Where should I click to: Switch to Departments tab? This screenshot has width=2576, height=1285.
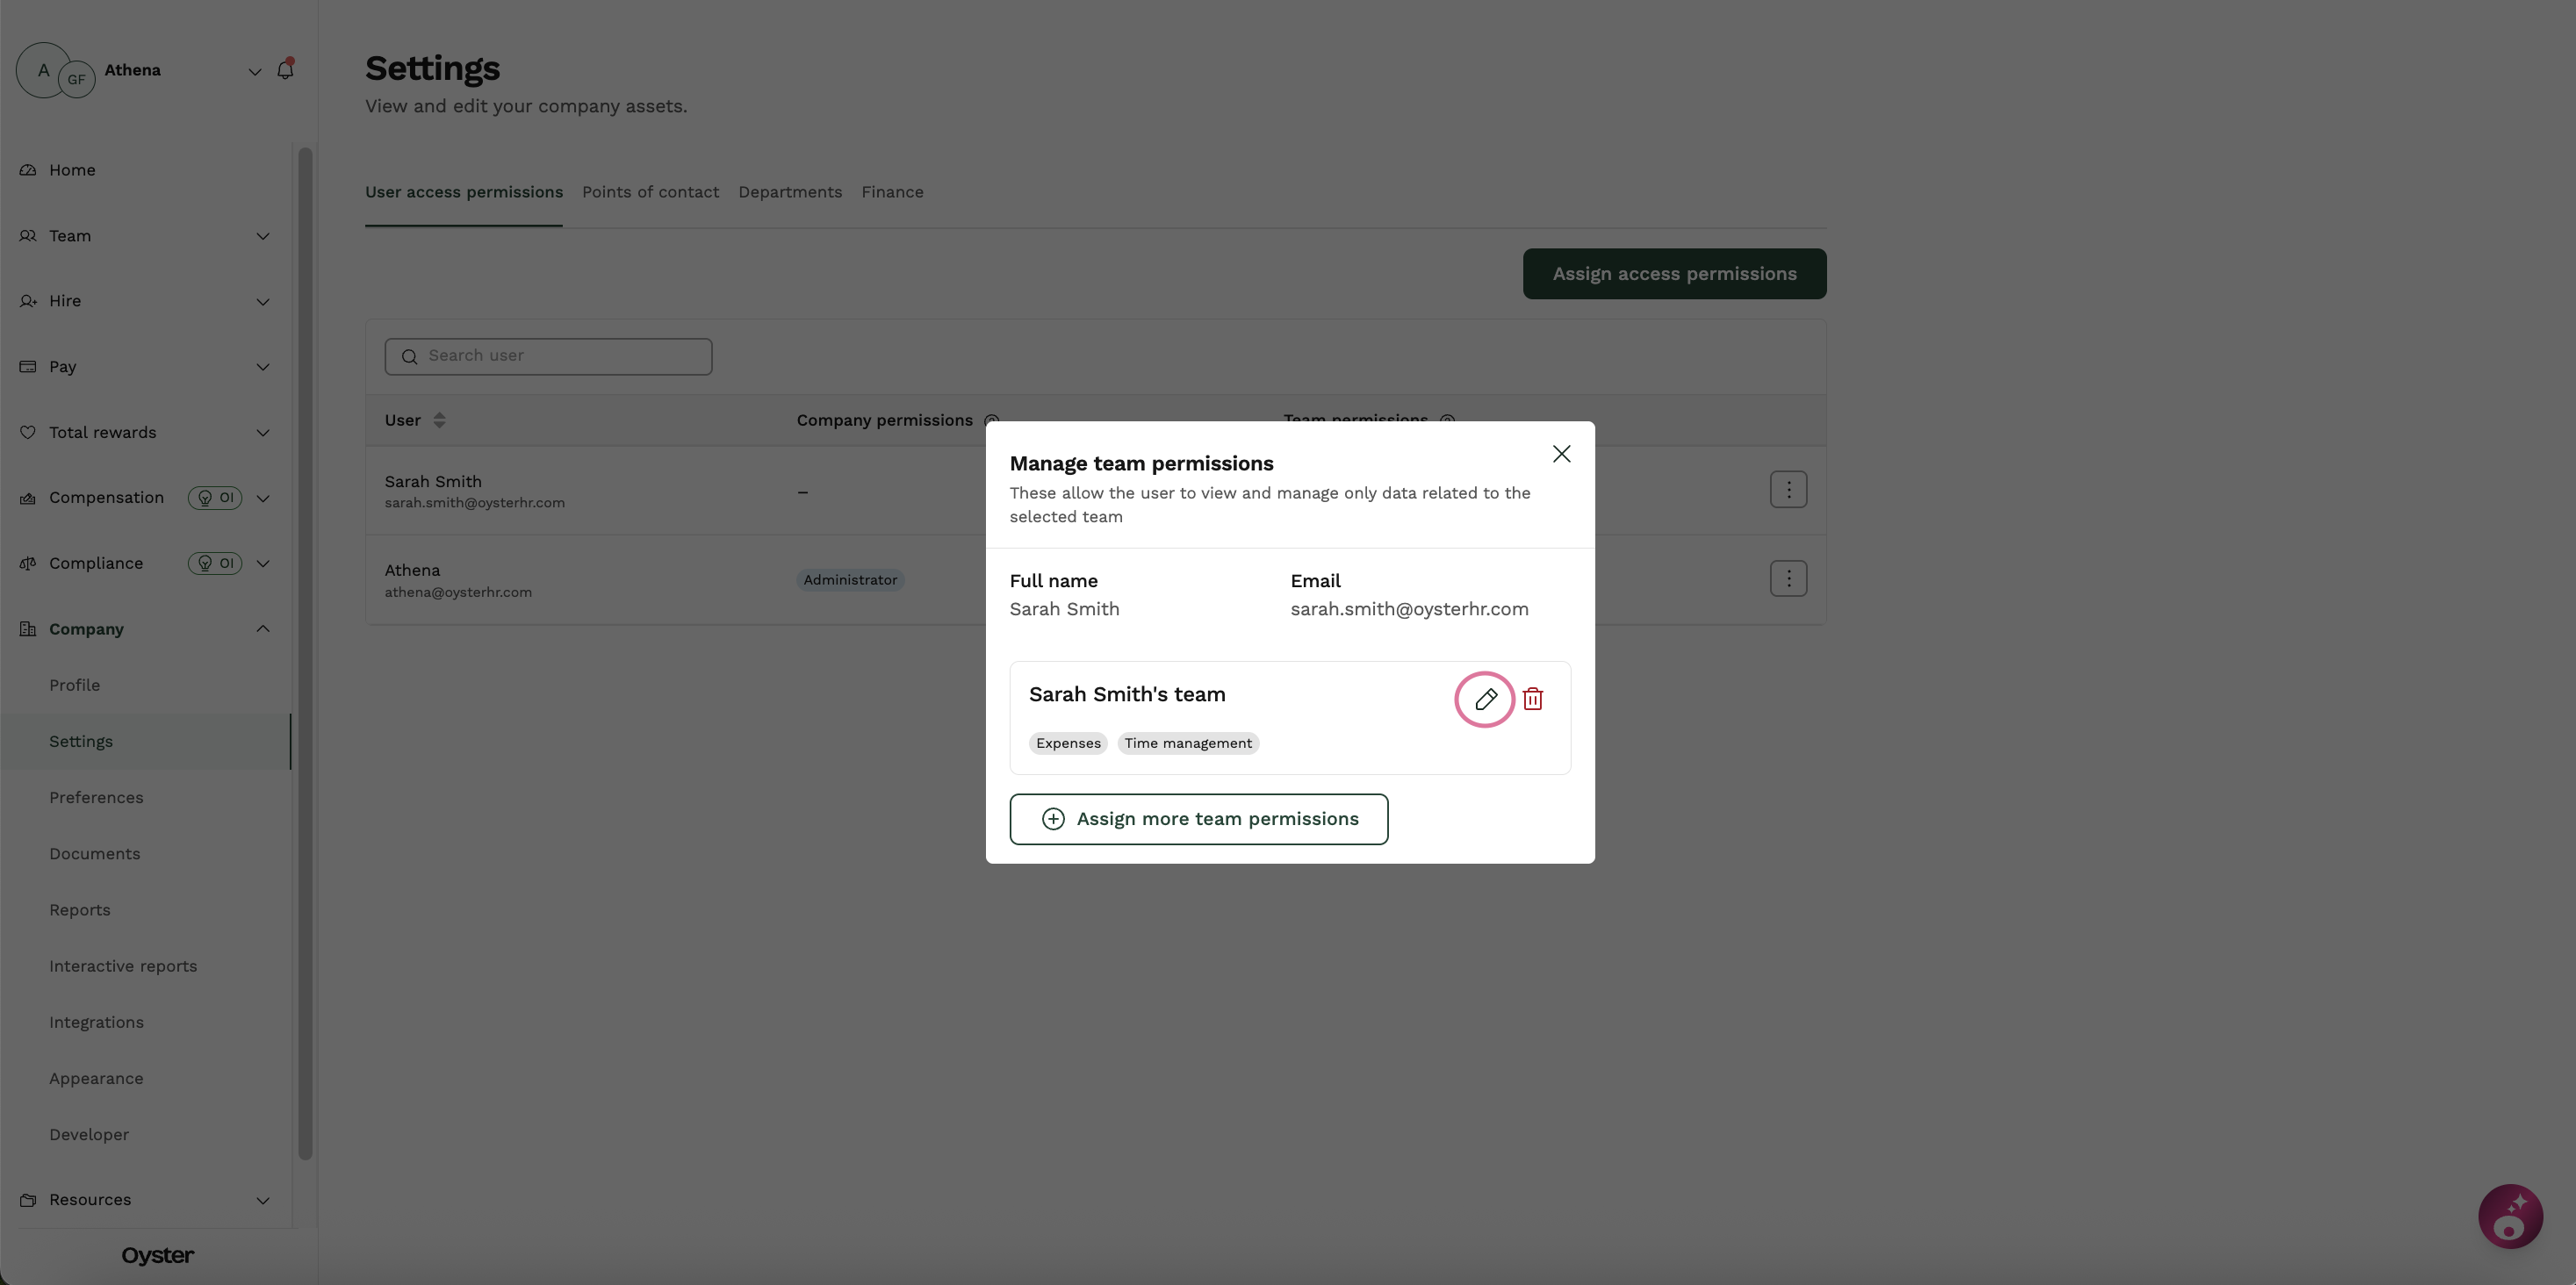coord(790,192)
